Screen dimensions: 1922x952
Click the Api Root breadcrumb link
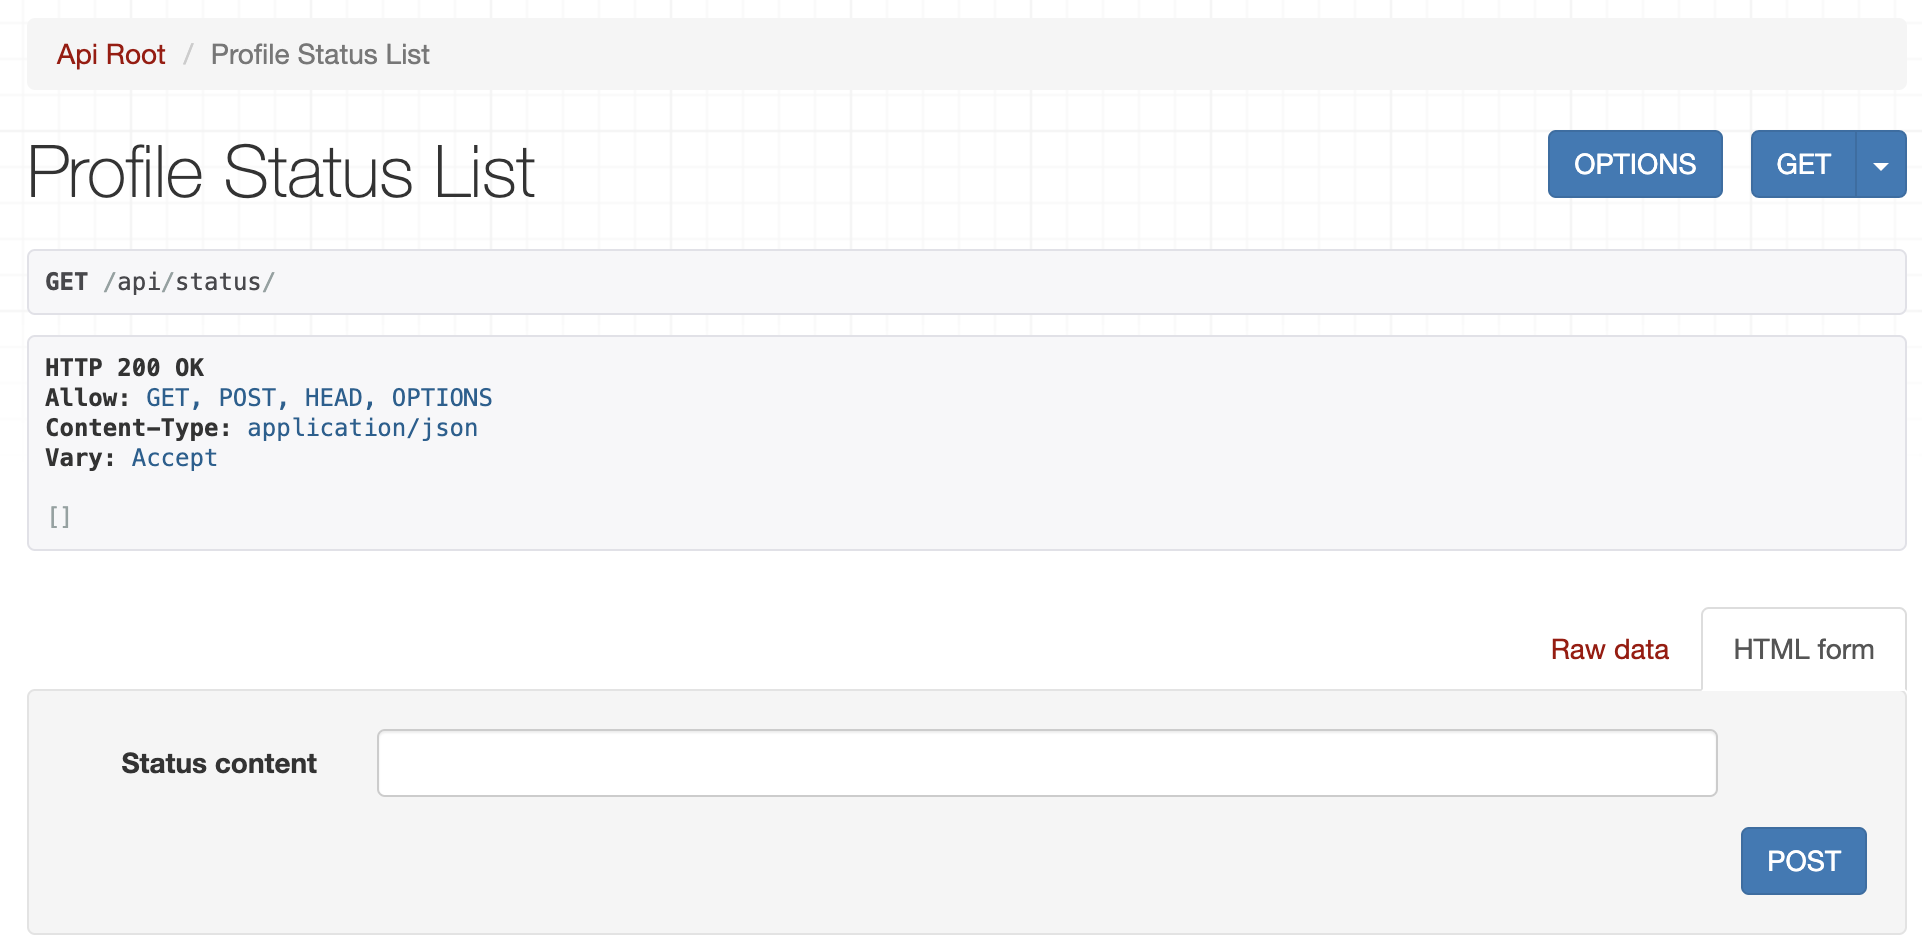tap(111, 55)
